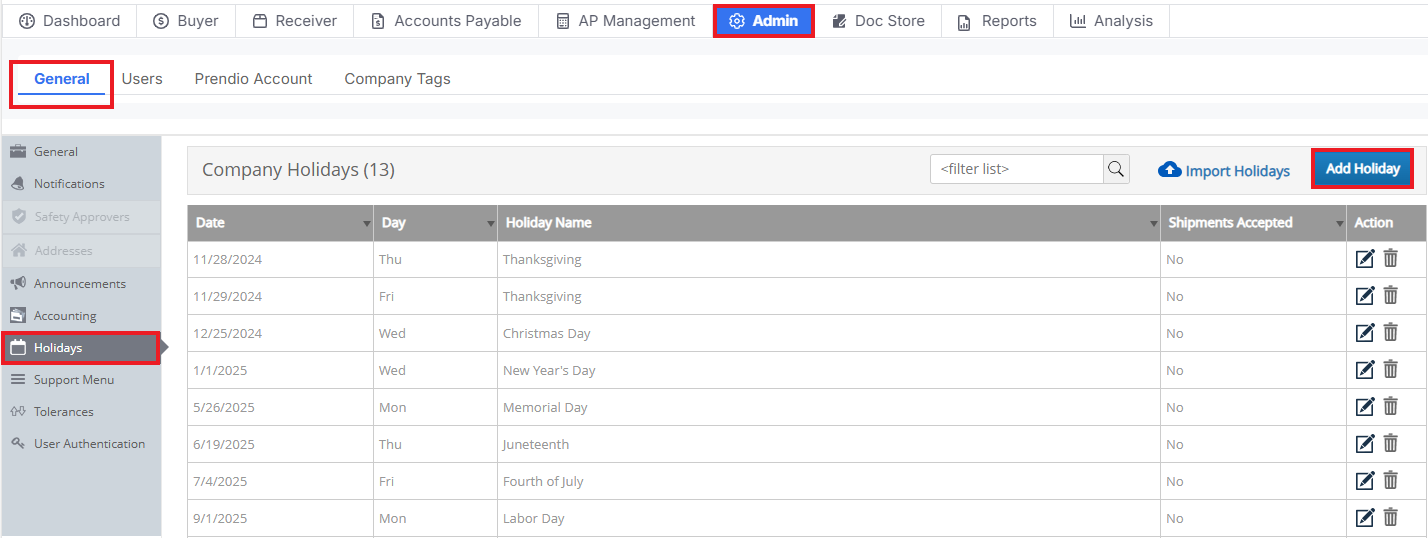
Task: Open the Analysis menu
Action: [x=1111, y=21]
